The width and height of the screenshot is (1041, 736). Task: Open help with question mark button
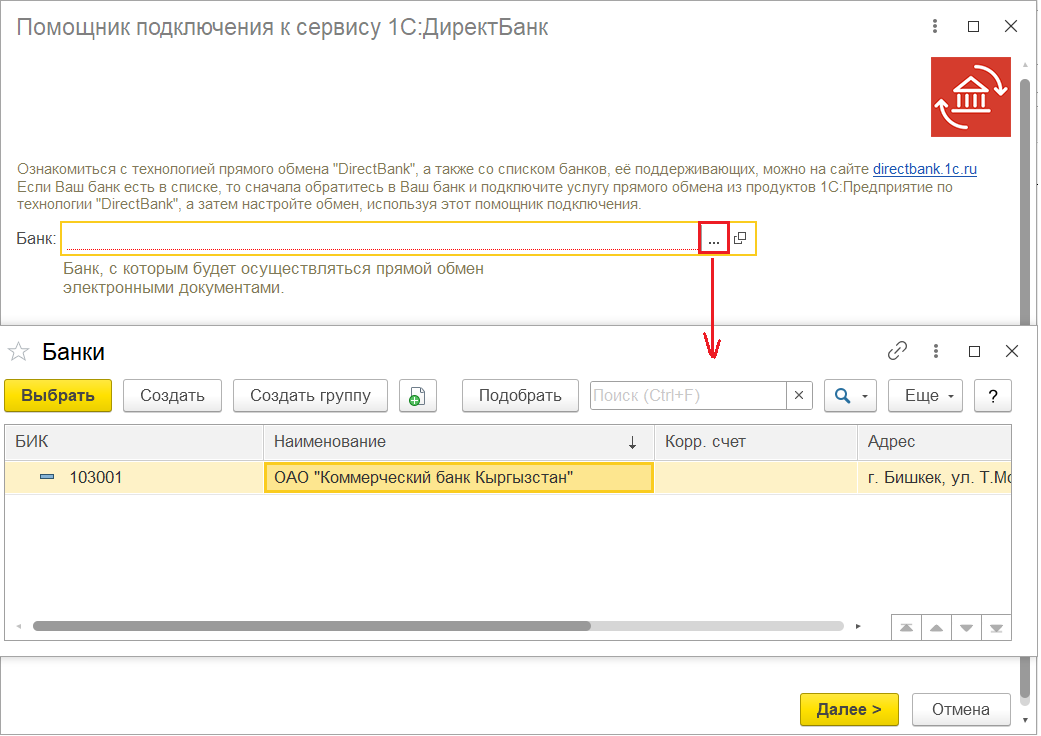pyautogui.click(x=993, y=396)
